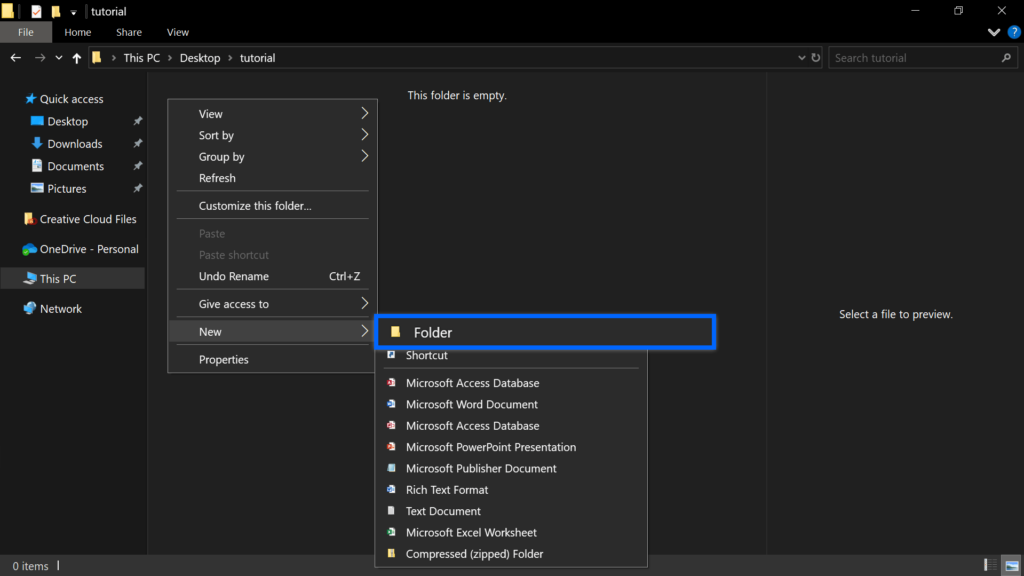Click the pin icon beside Desktop
Screen dimensions: 1024x576
137,121
